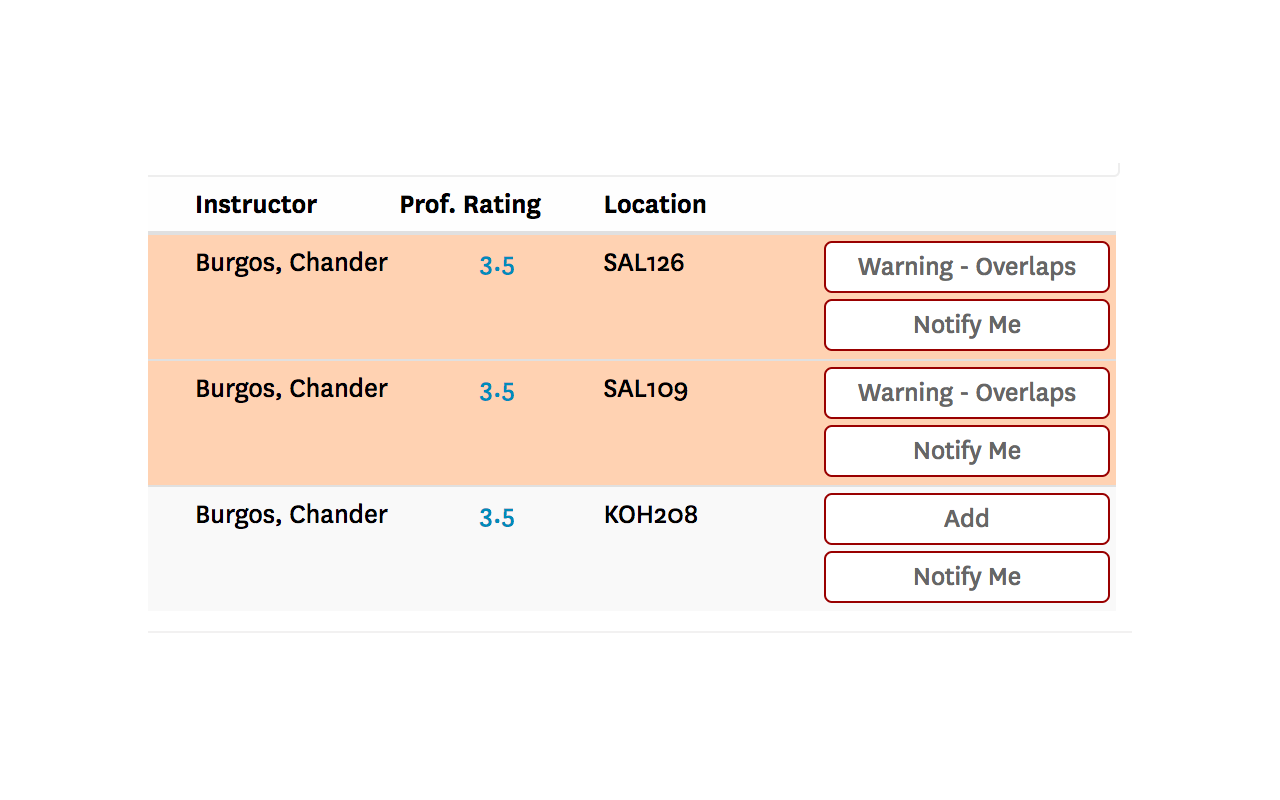Select instructor Burgos, Chander in the middle row
The image size is (1280, 800).
click(x=291, y=388)
